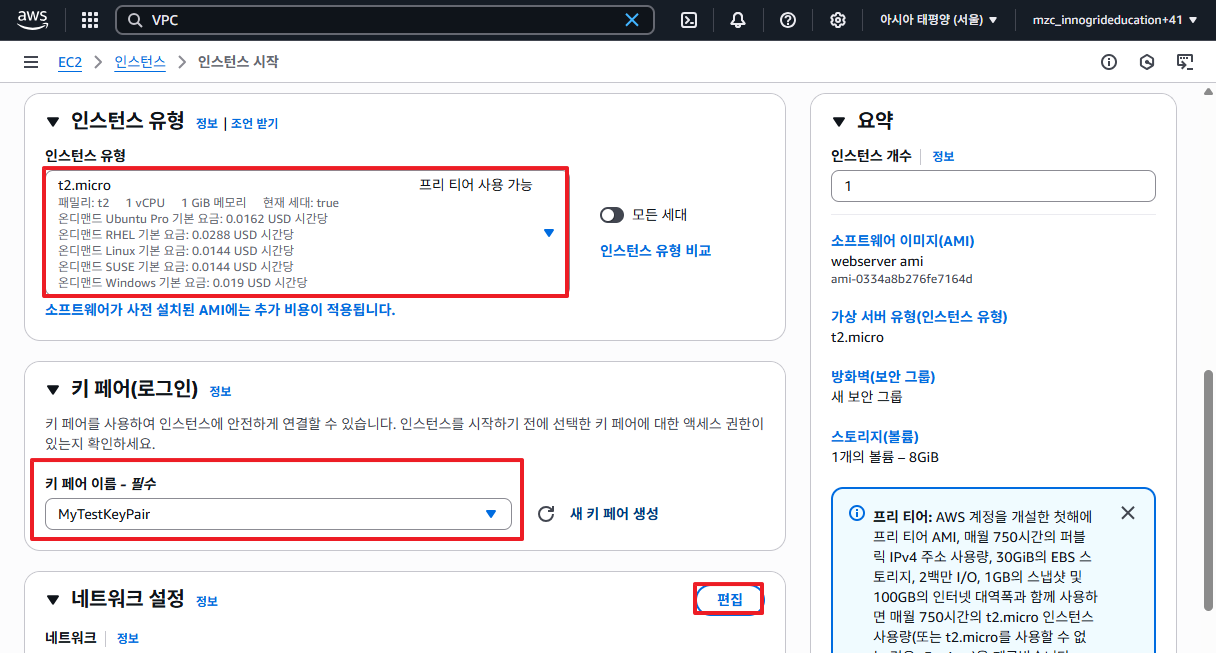Dismiss the 프리 티어 info box

[x=1128, y=513]
